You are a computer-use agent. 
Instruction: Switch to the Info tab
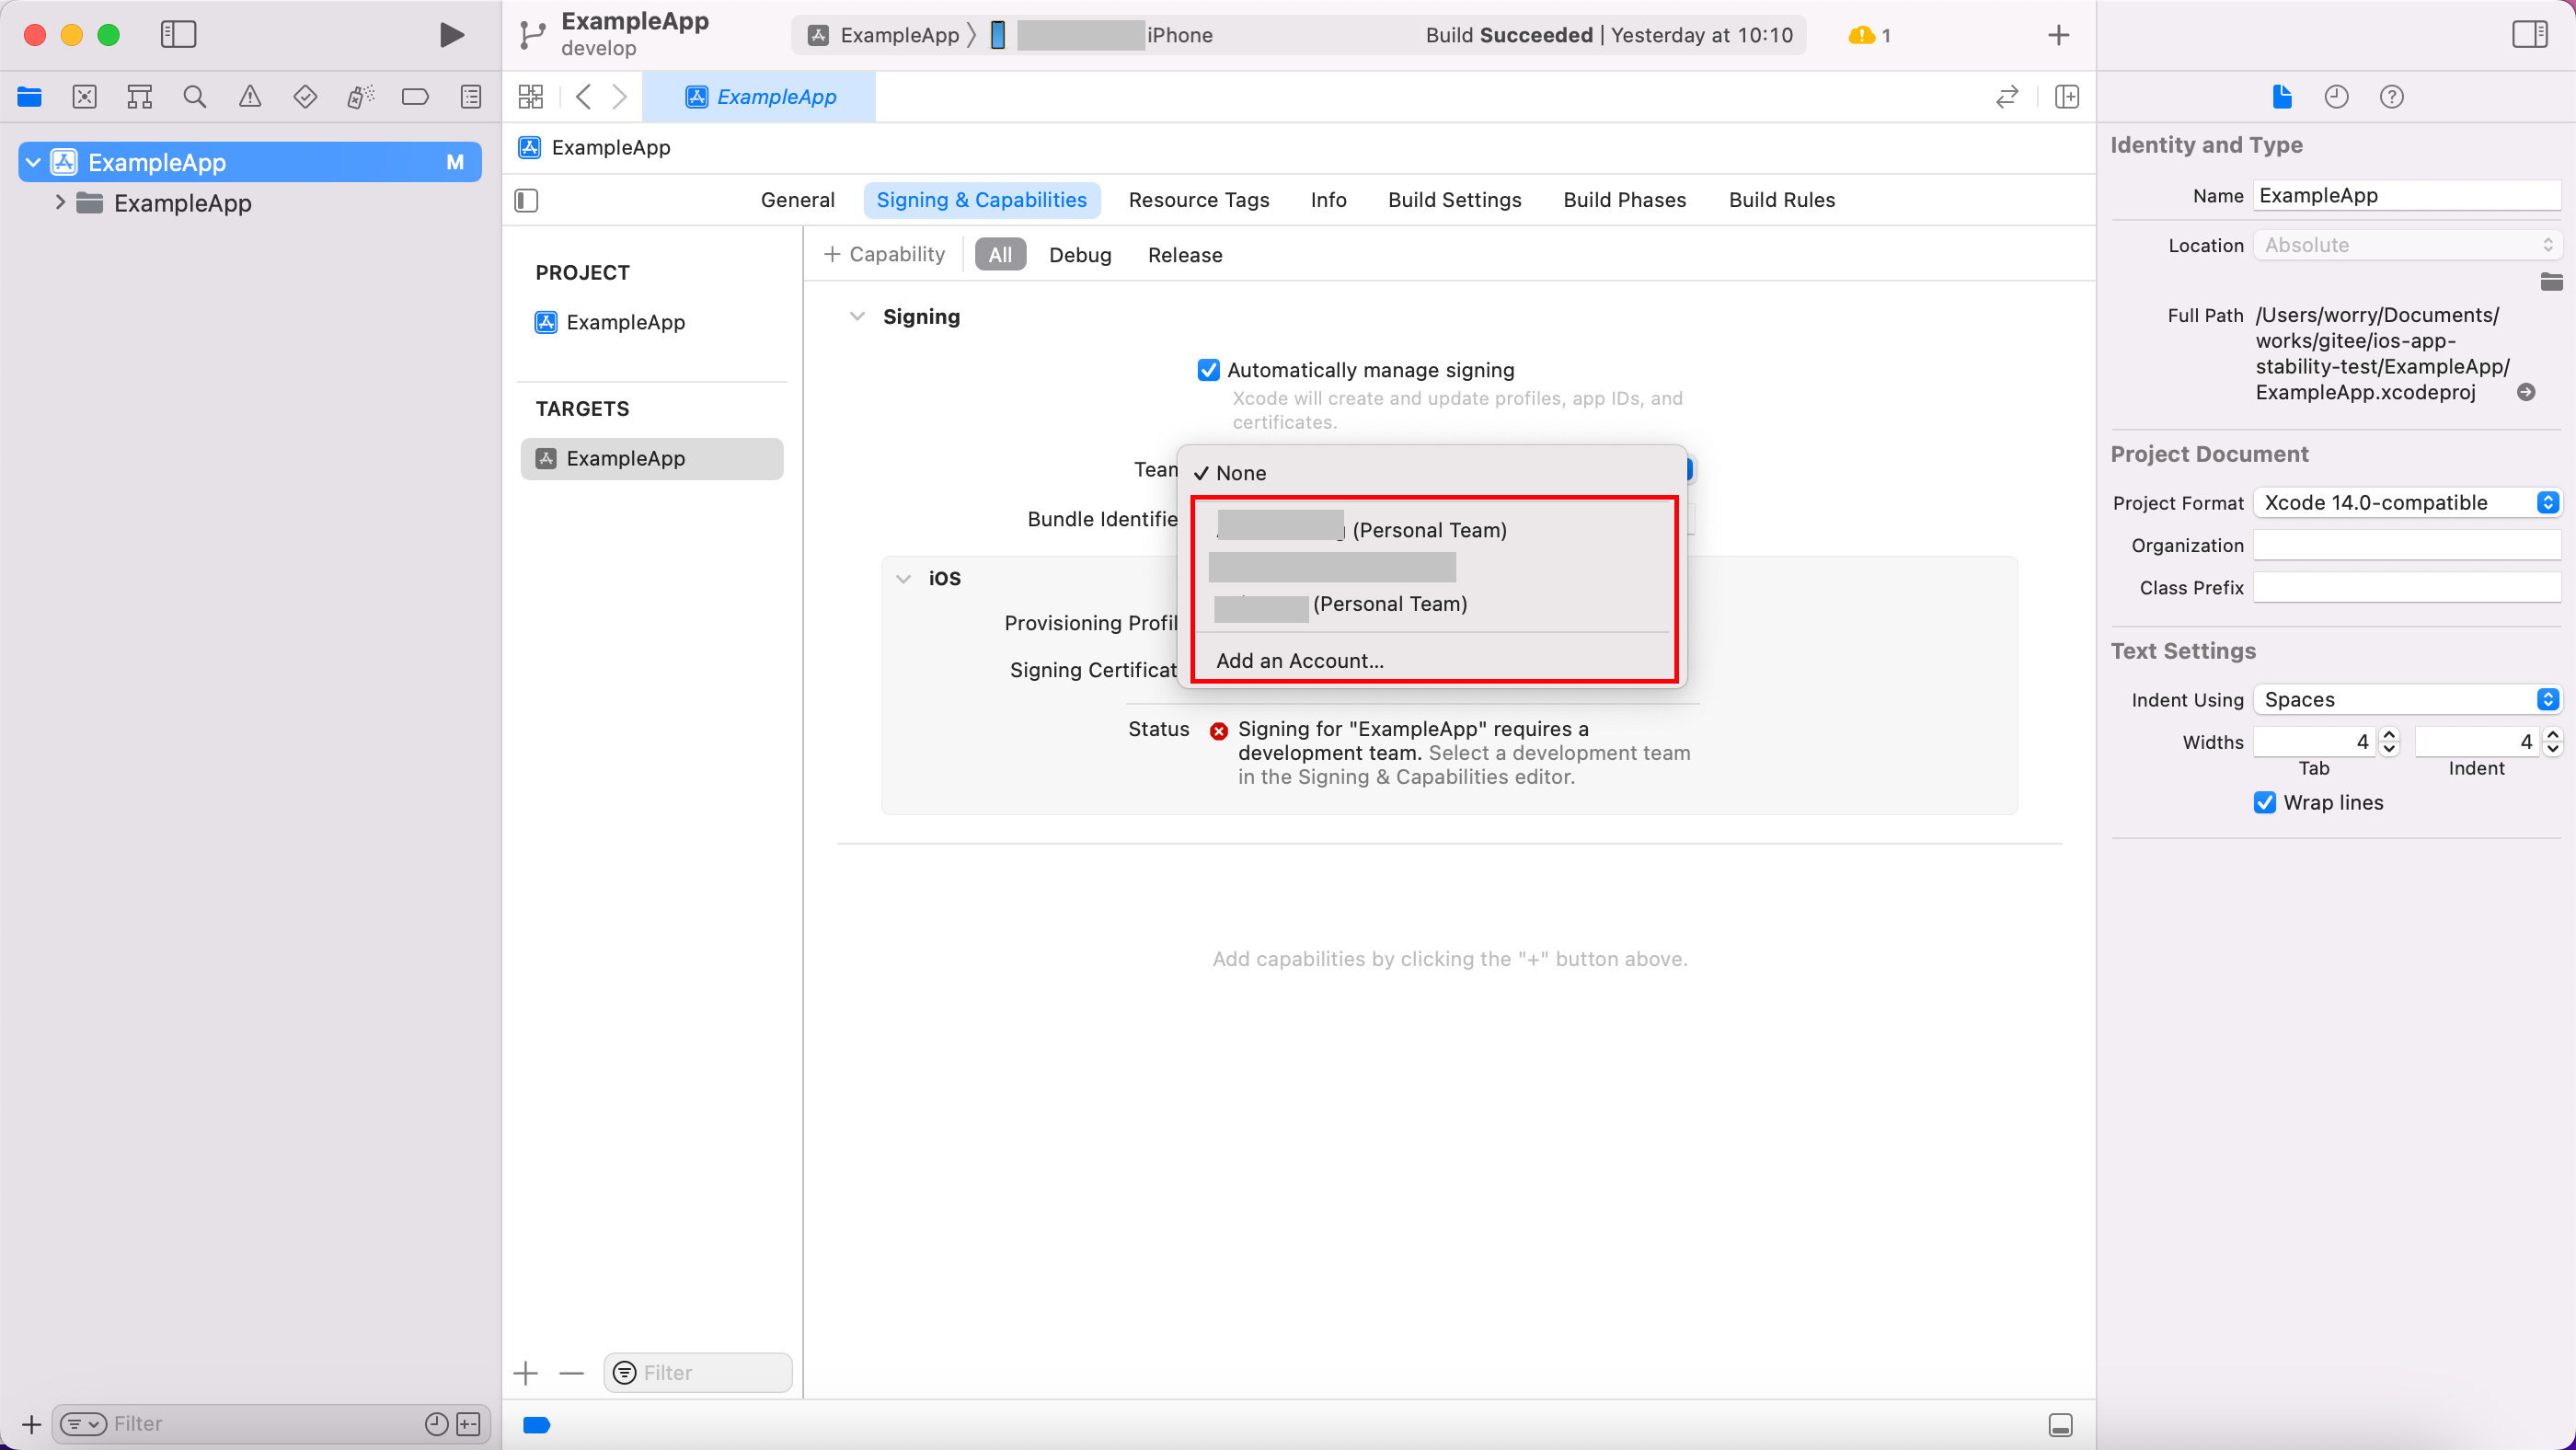point(1328,200)
